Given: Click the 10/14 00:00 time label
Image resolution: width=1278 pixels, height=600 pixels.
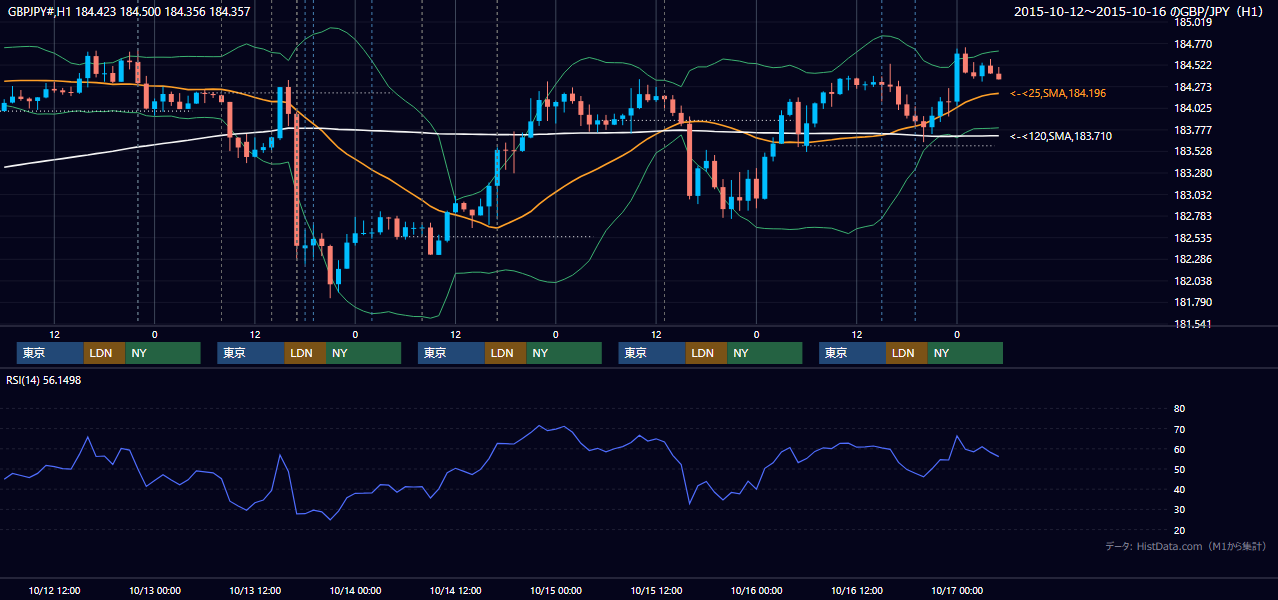Looking at the screenshot, I should click(355, 590).
